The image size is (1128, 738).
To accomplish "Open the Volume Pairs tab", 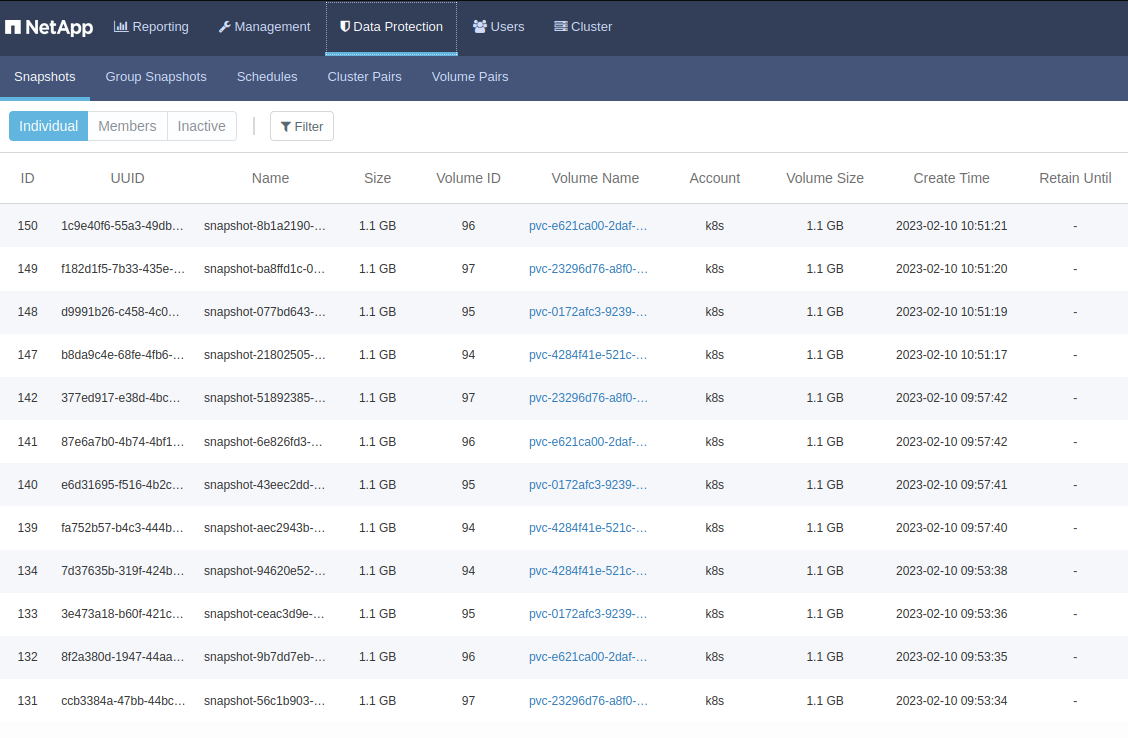I will coord(470,77).
